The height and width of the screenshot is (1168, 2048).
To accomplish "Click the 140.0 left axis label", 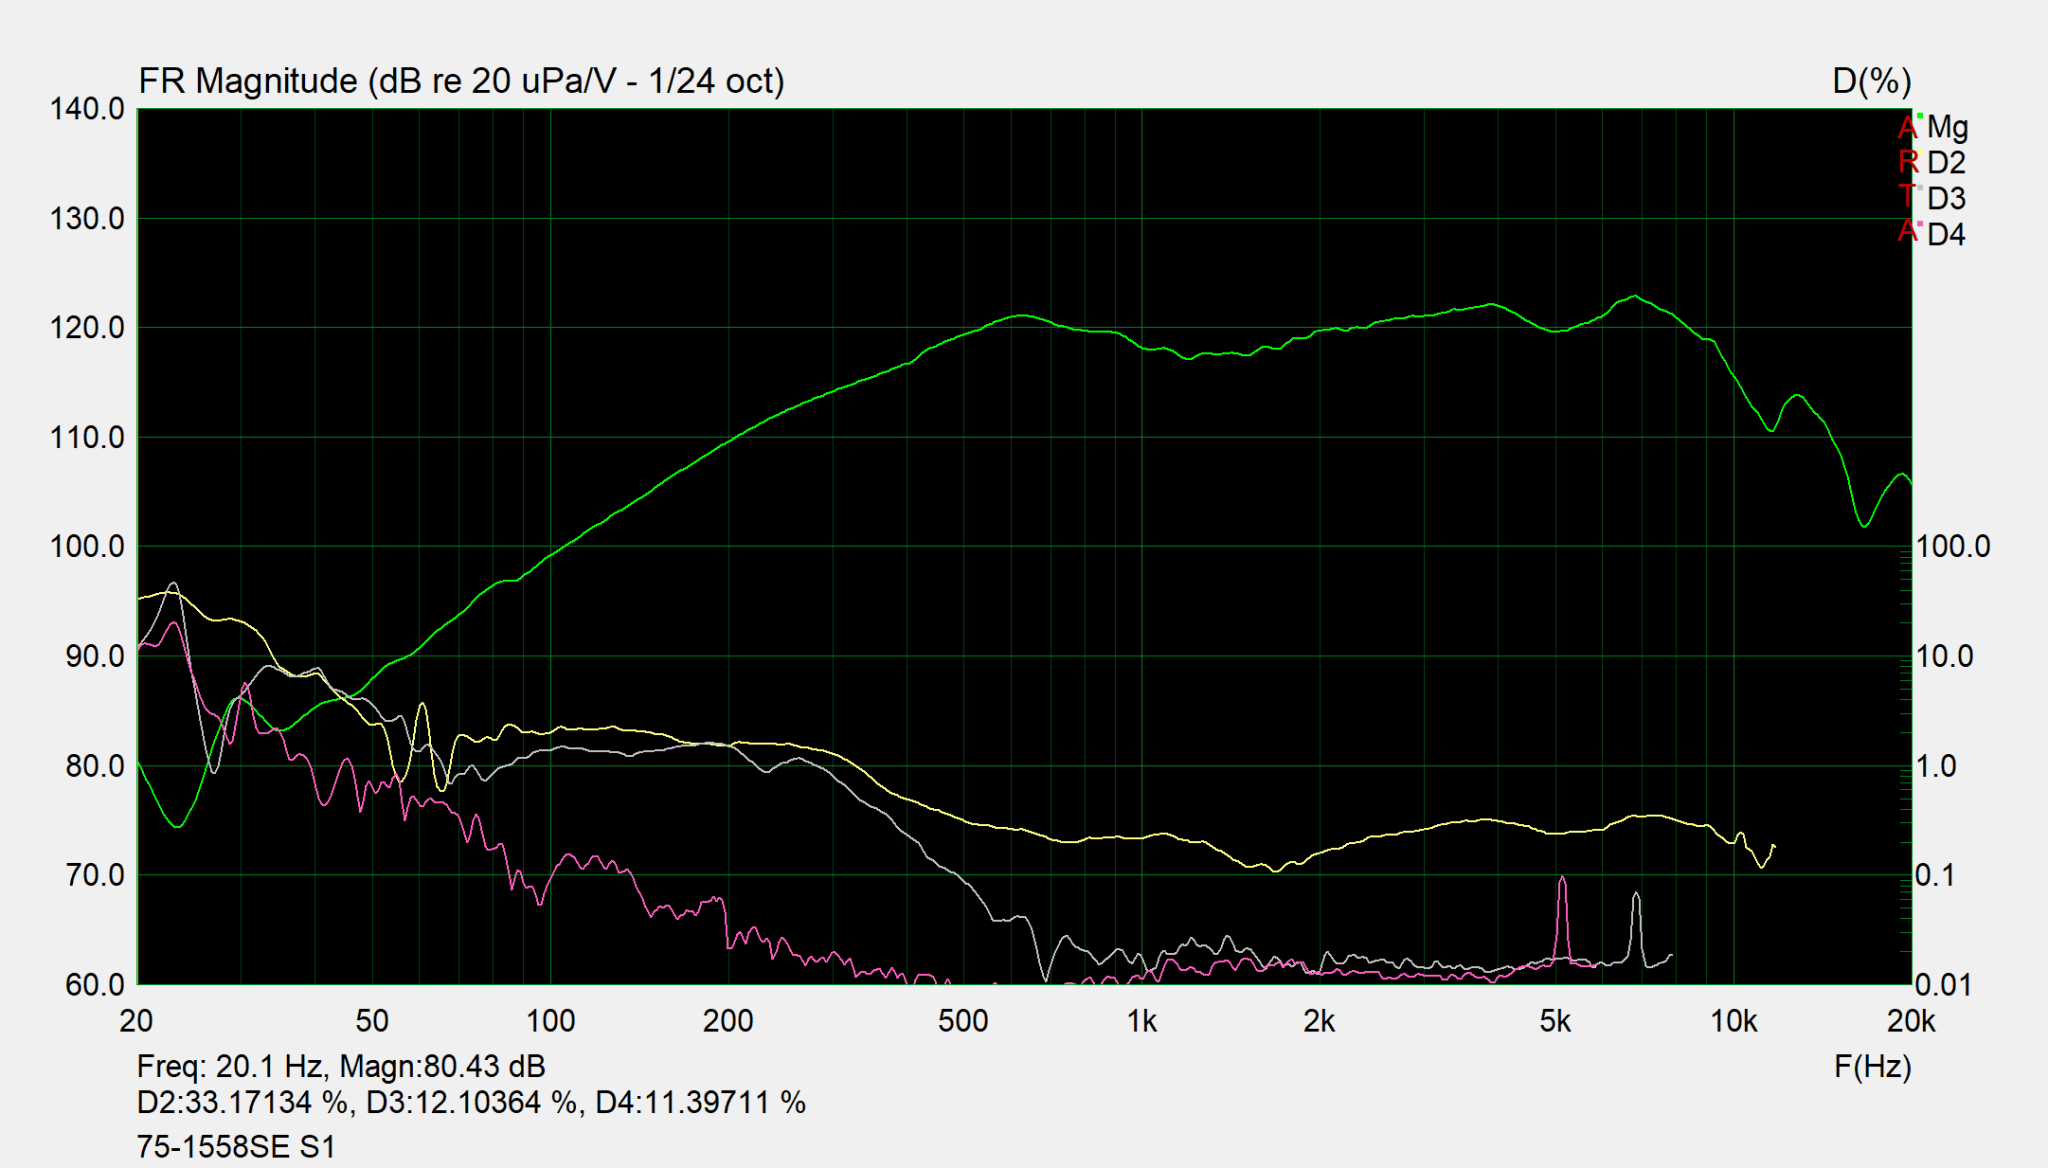I will coord(87,108).
